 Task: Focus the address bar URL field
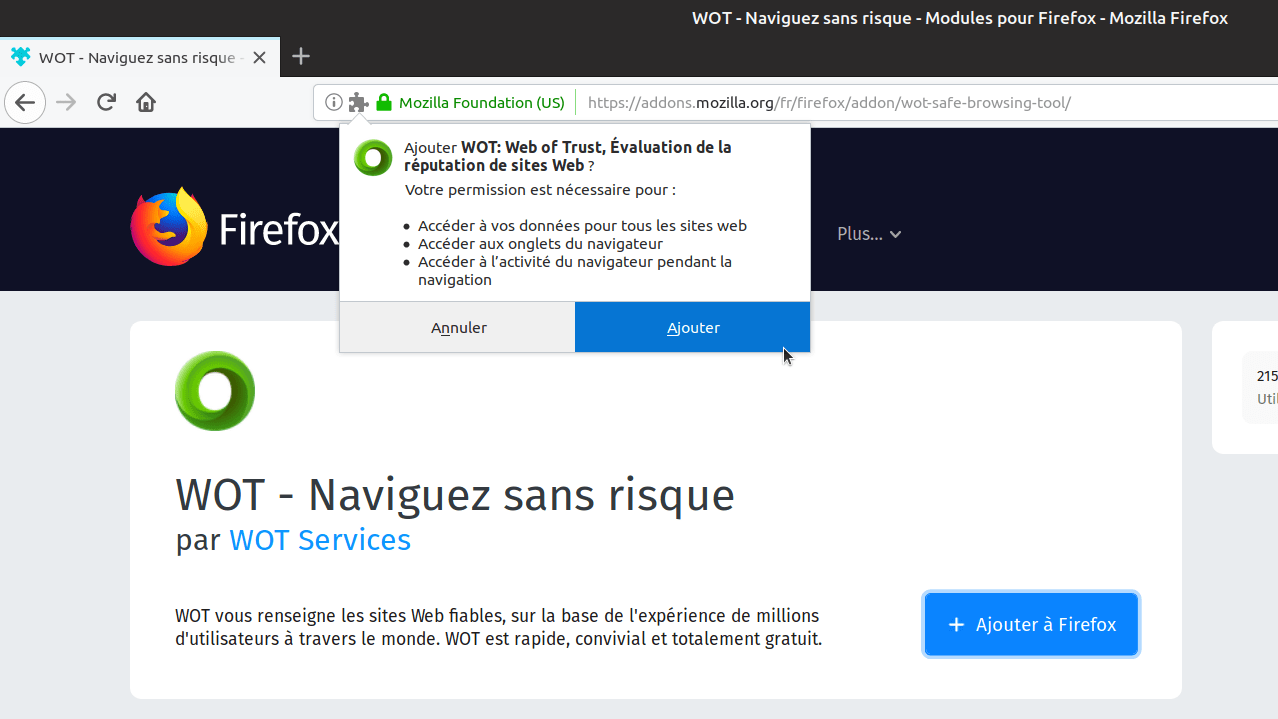pyautogui.click(x=829, y=102)
